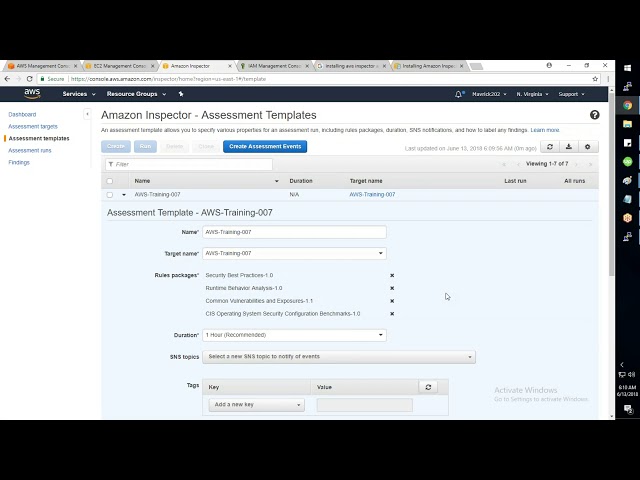This screenshot has height=480, width=640.
Task: Switch to EC2 Management Console tab
Action: [120, 66]
